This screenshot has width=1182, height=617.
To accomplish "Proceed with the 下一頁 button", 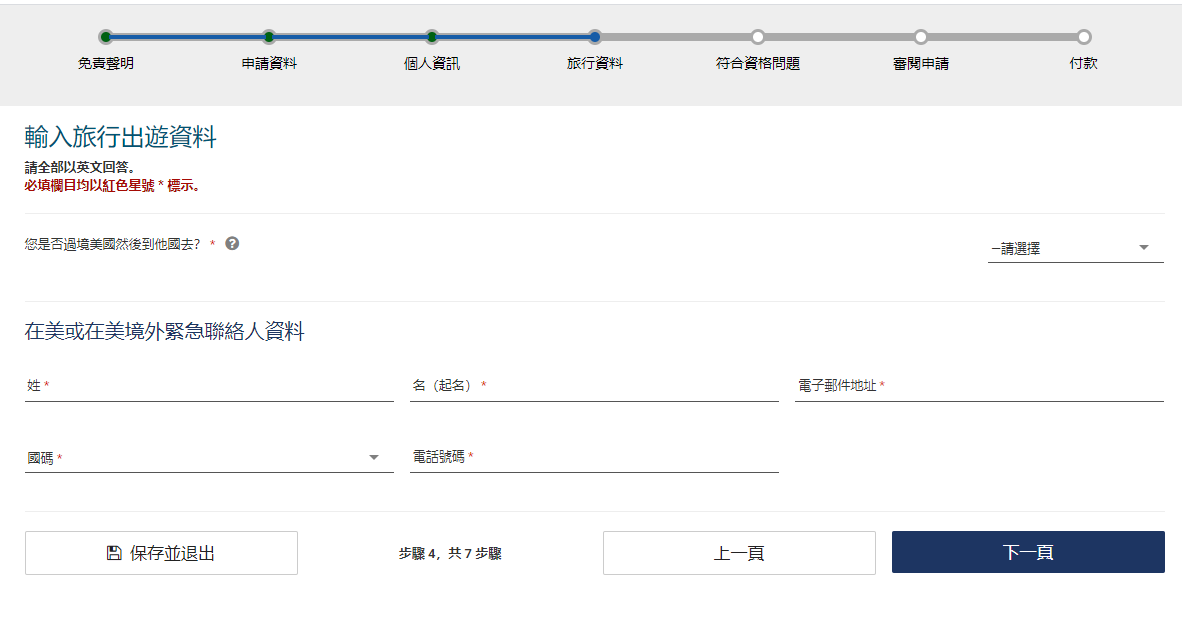I will pos(1028,552).
